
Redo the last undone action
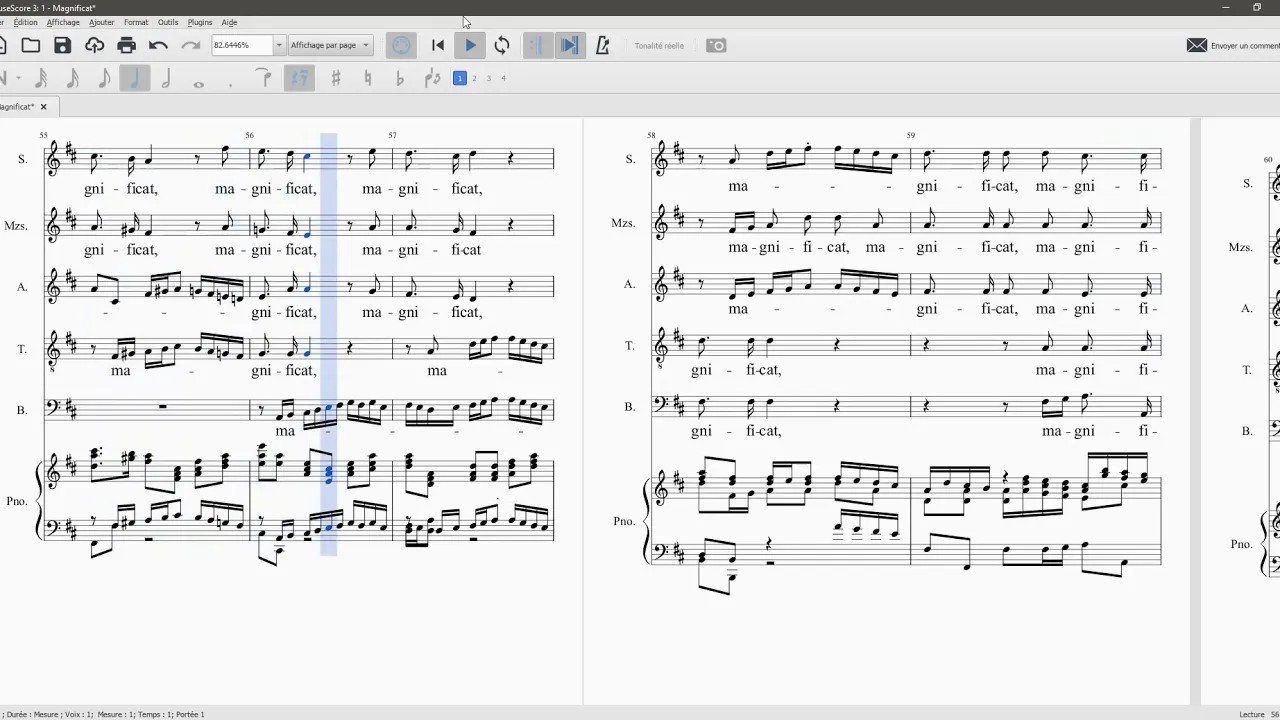(190, 45)
